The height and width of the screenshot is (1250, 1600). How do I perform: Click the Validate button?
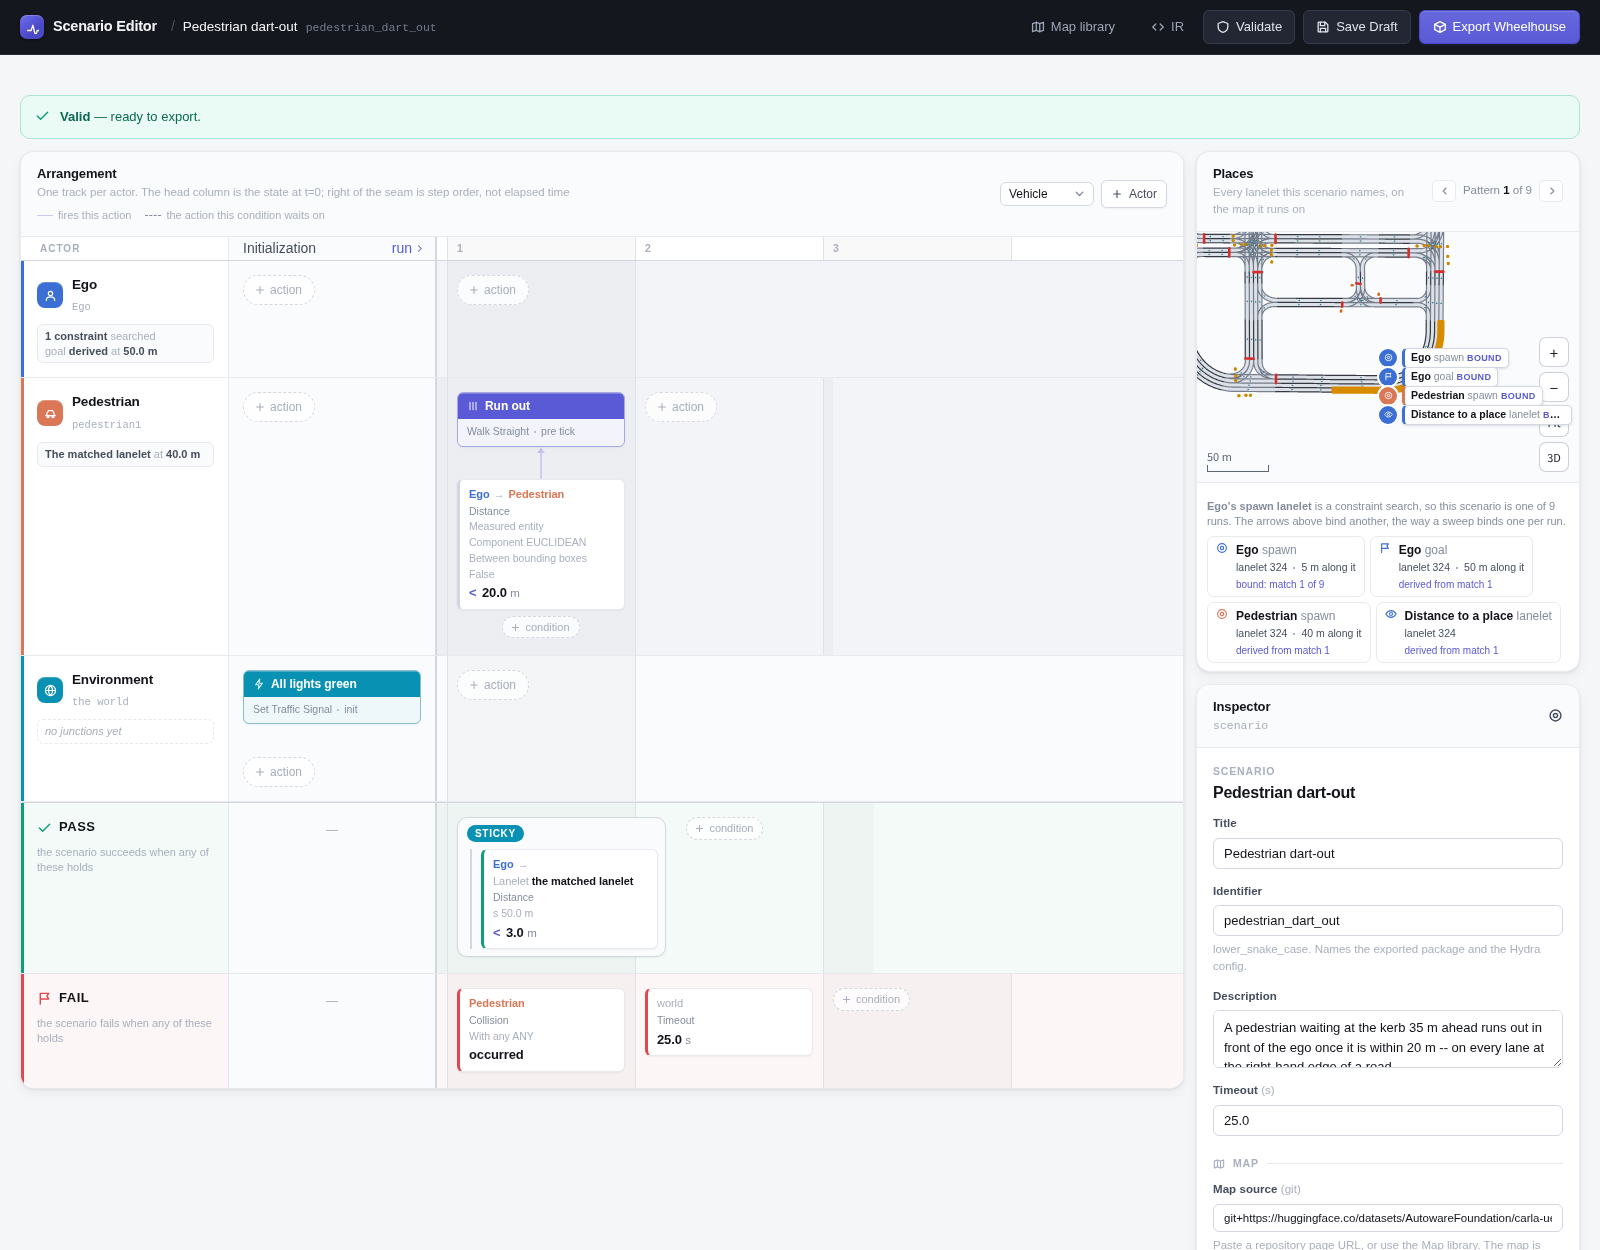1249,27
